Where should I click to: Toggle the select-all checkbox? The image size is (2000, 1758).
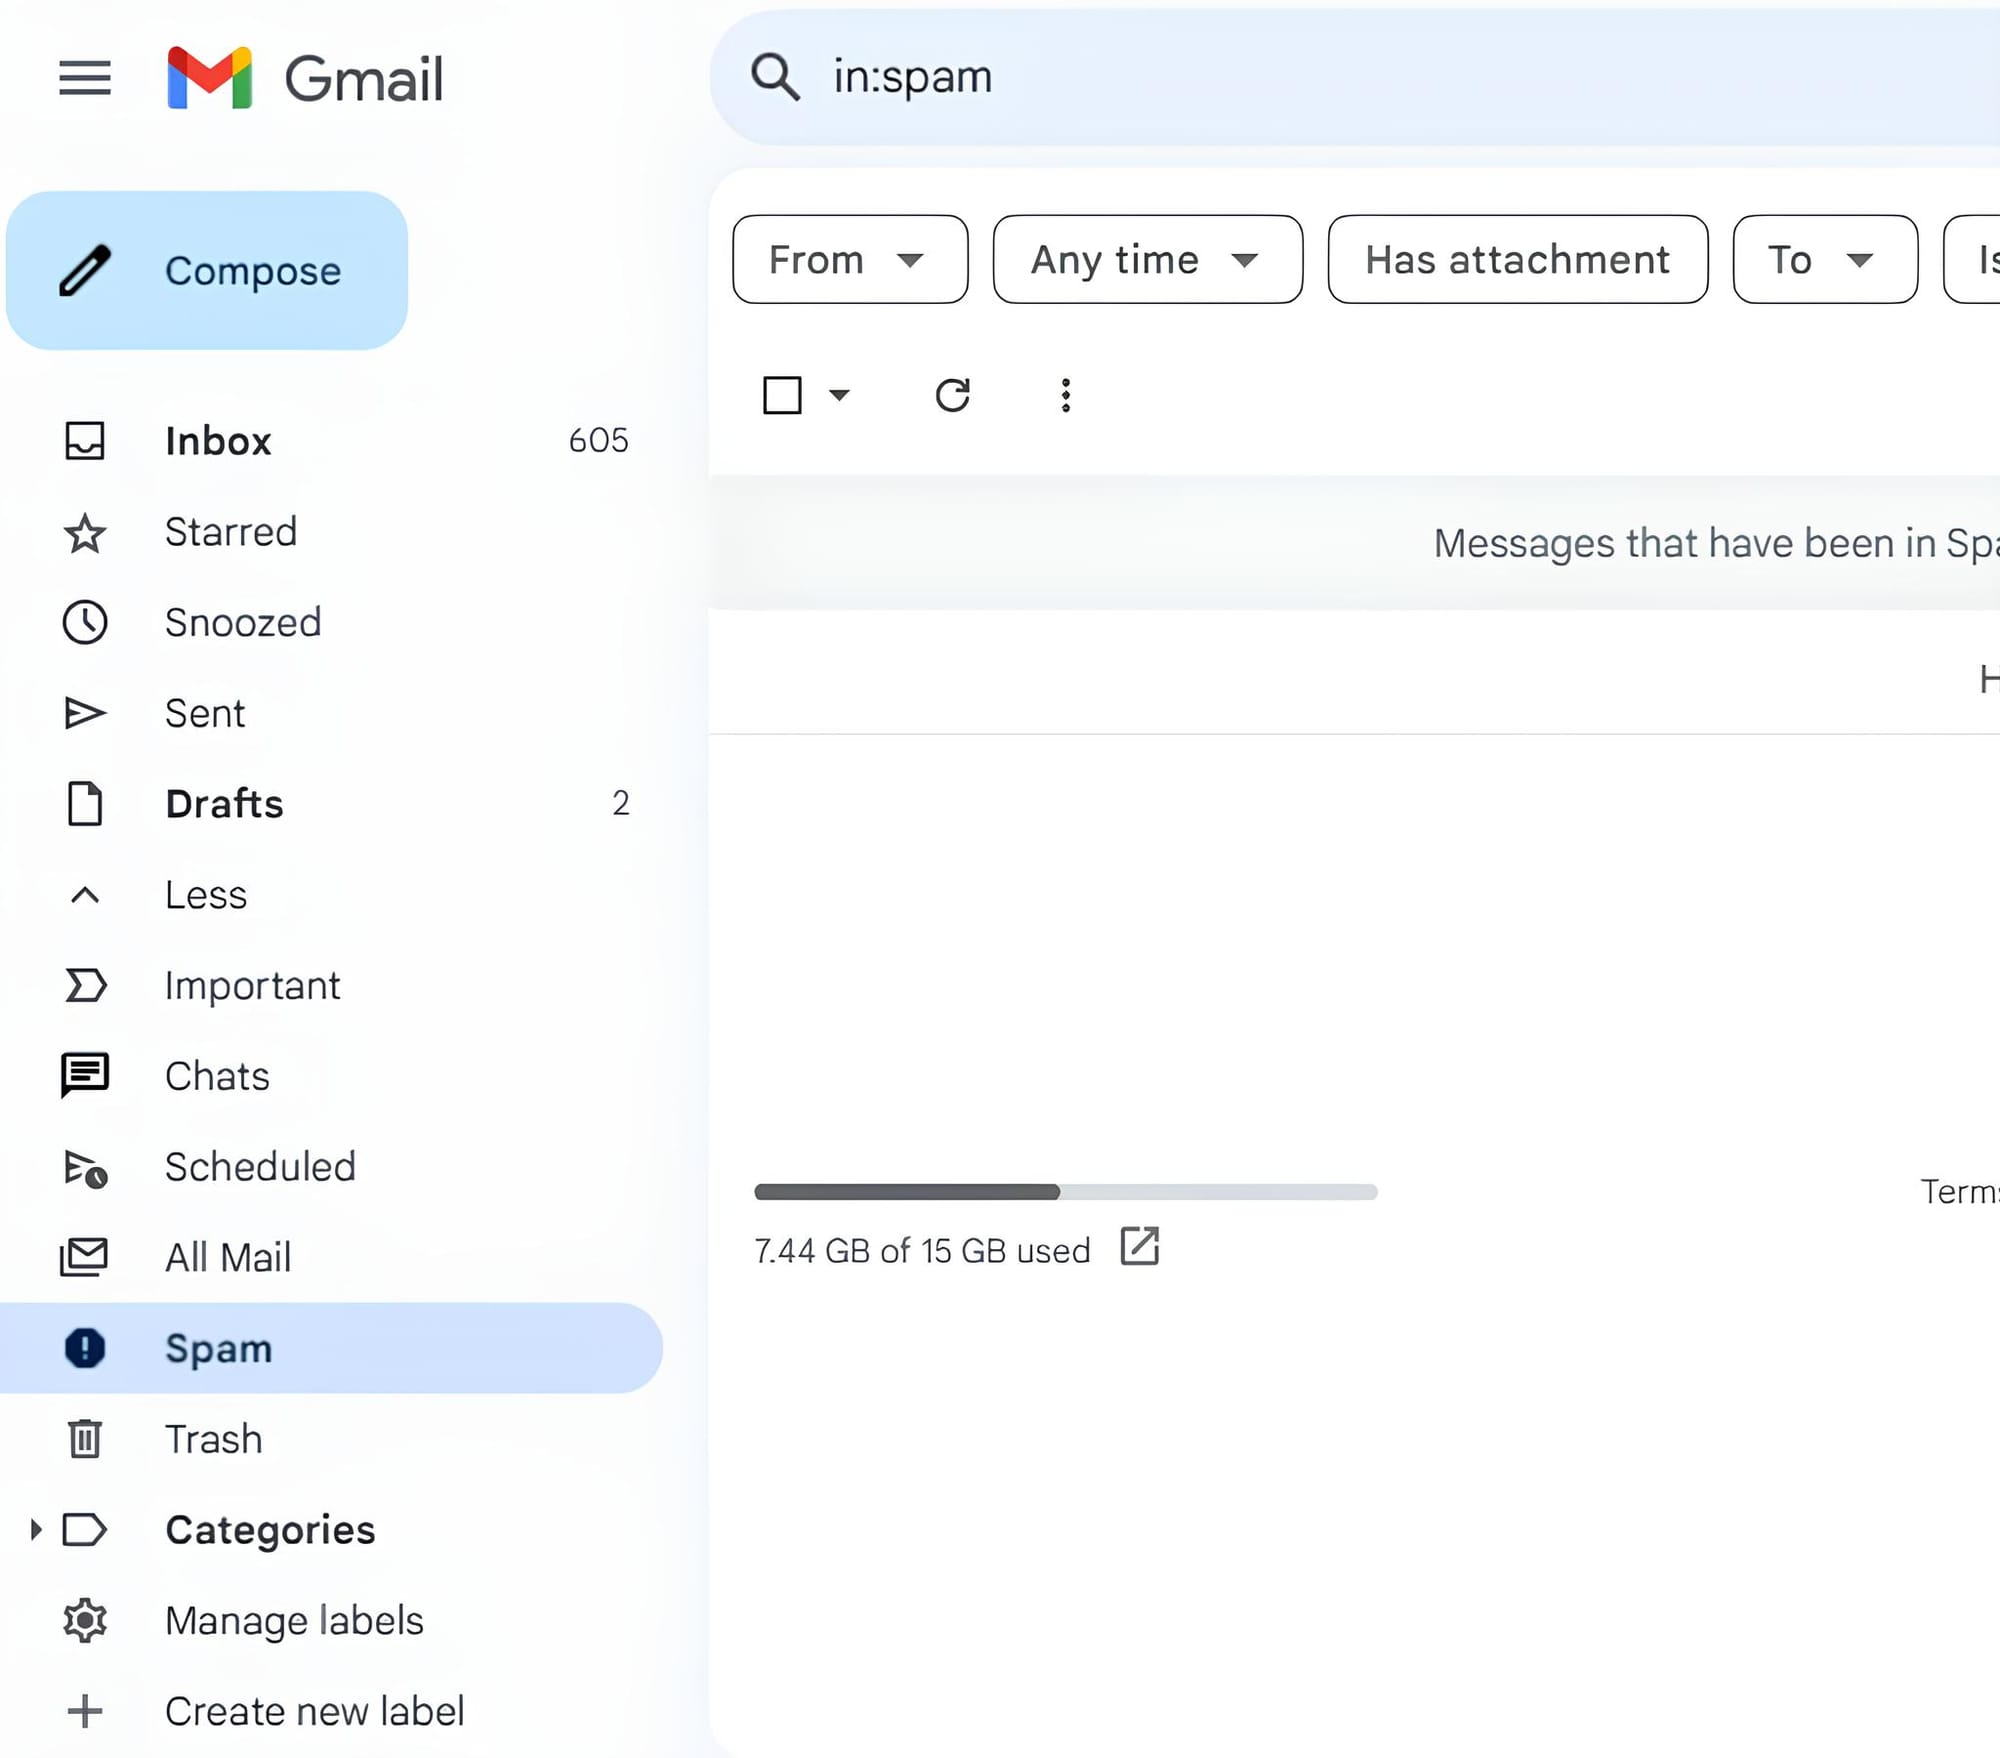point(782,395)
